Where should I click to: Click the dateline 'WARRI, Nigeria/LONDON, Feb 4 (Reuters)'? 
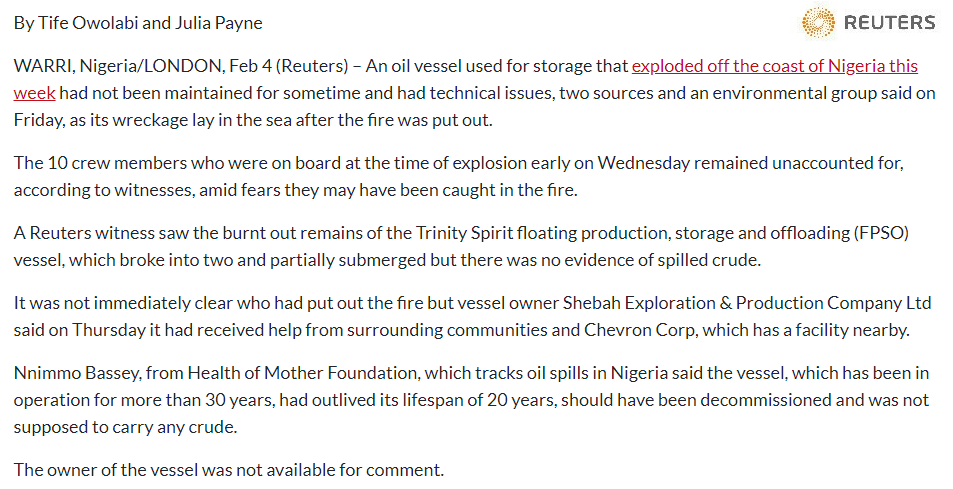(181, 66)
